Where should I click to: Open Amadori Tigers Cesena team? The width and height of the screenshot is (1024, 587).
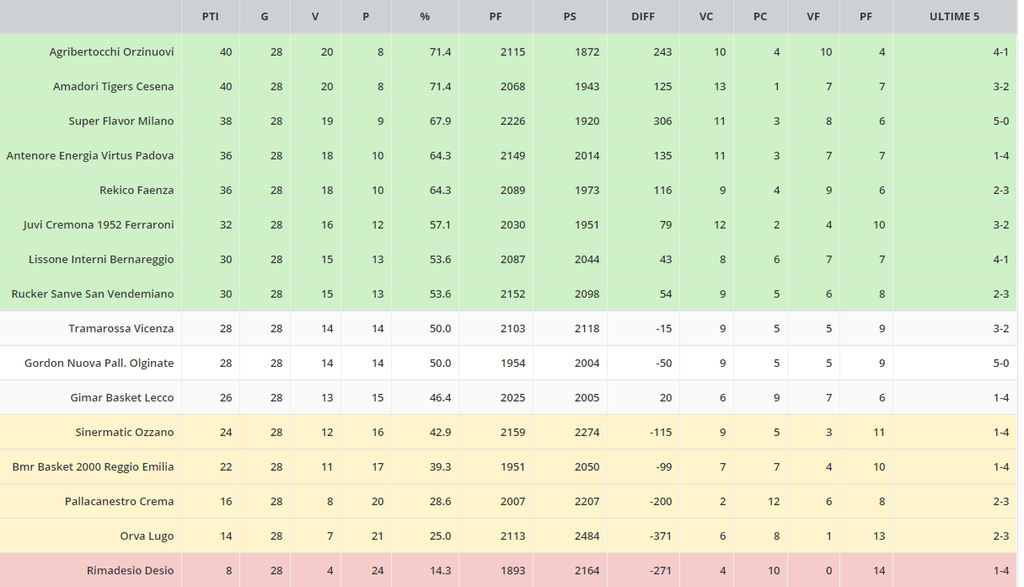(x=113, y=86)
